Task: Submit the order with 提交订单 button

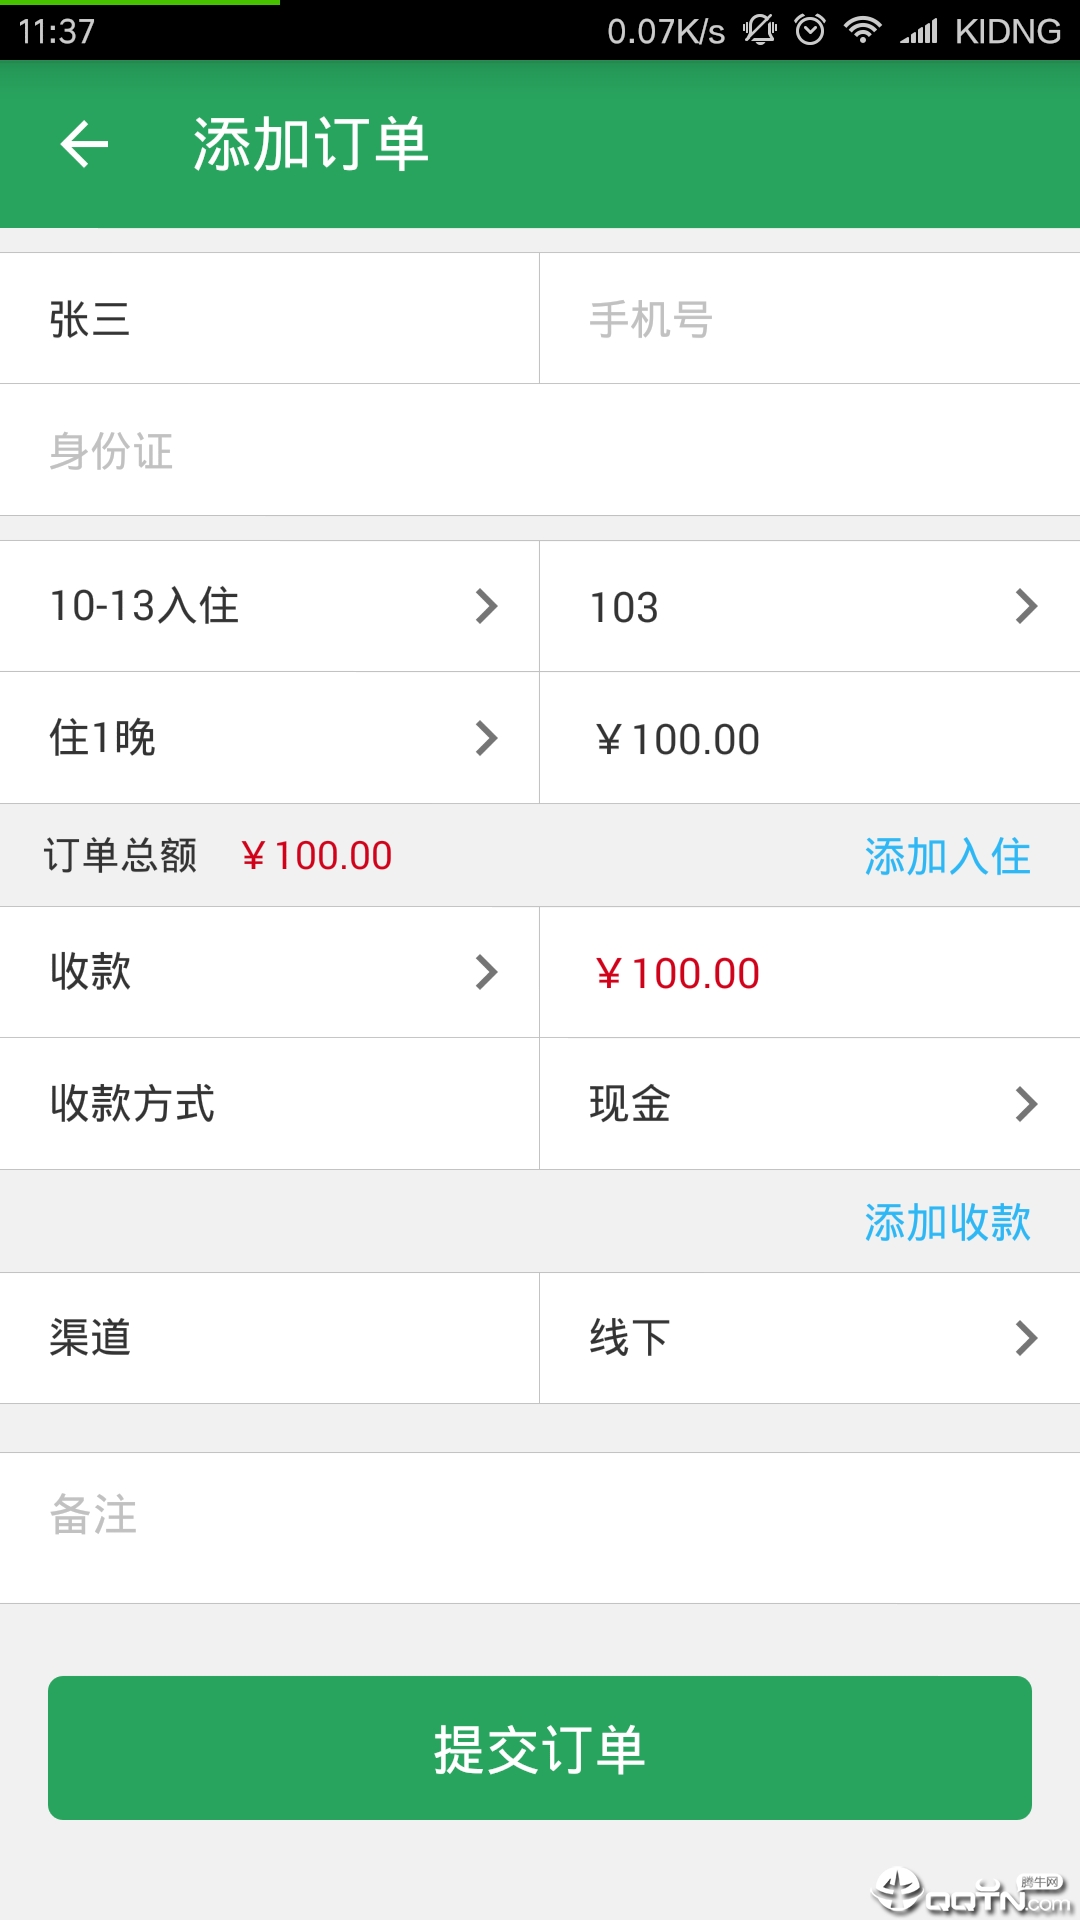Action: point(540,1748)
